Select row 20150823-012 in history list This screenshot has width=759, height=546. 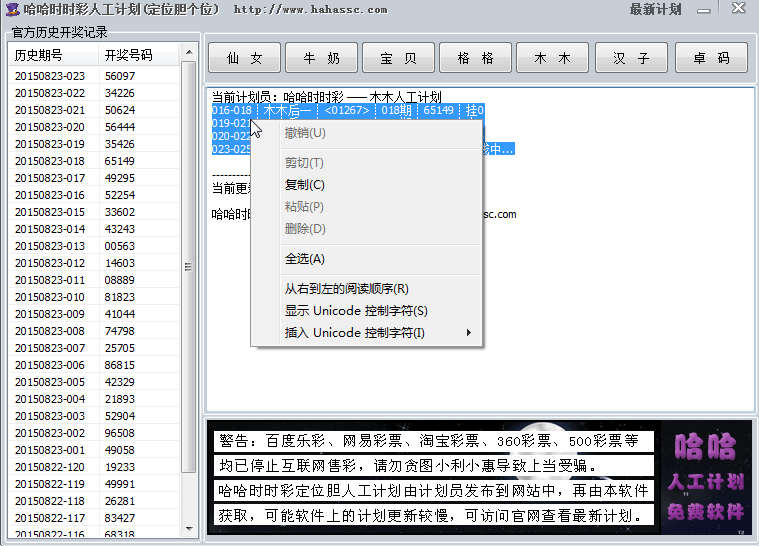point(94,263)
